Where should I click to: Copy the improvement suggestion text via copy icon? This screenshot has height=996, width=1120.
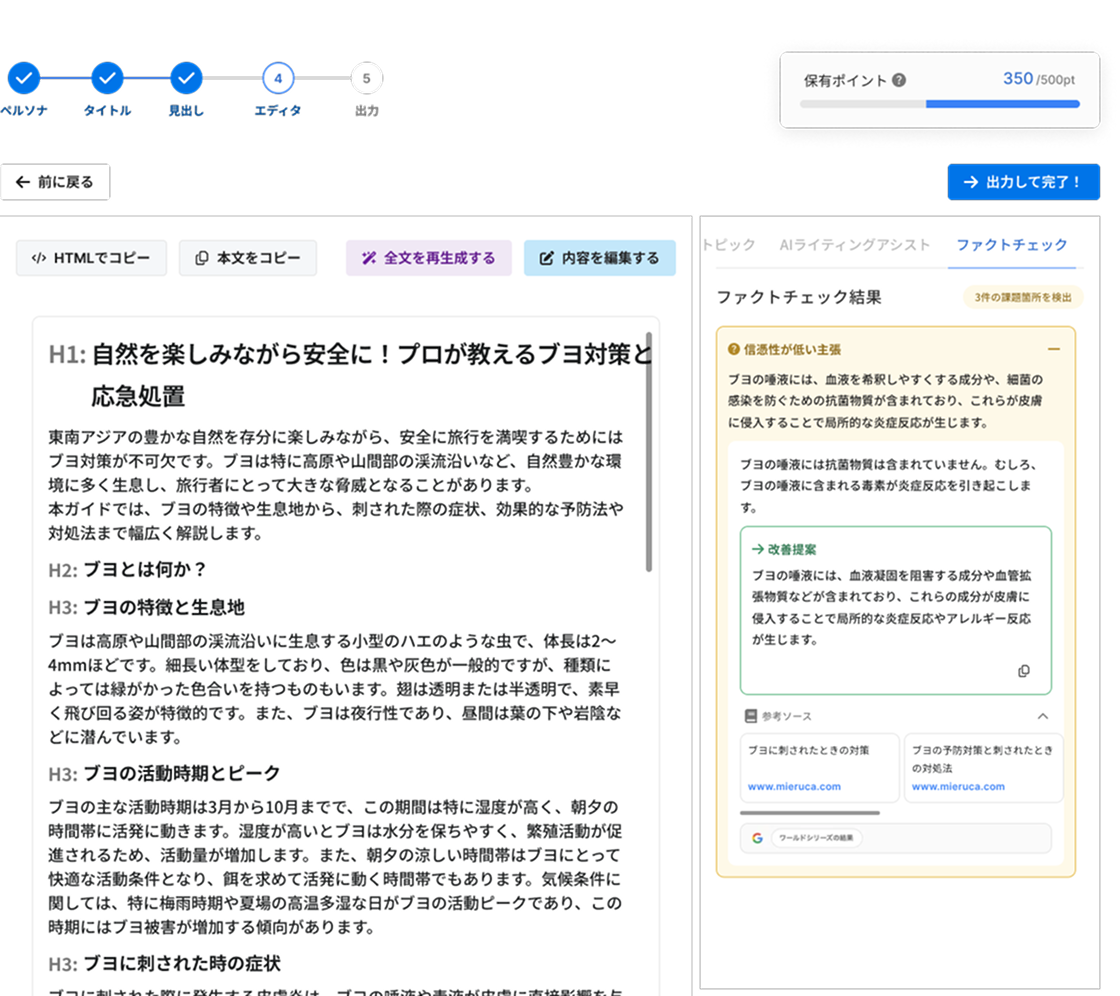click(x=1023, y=671)
